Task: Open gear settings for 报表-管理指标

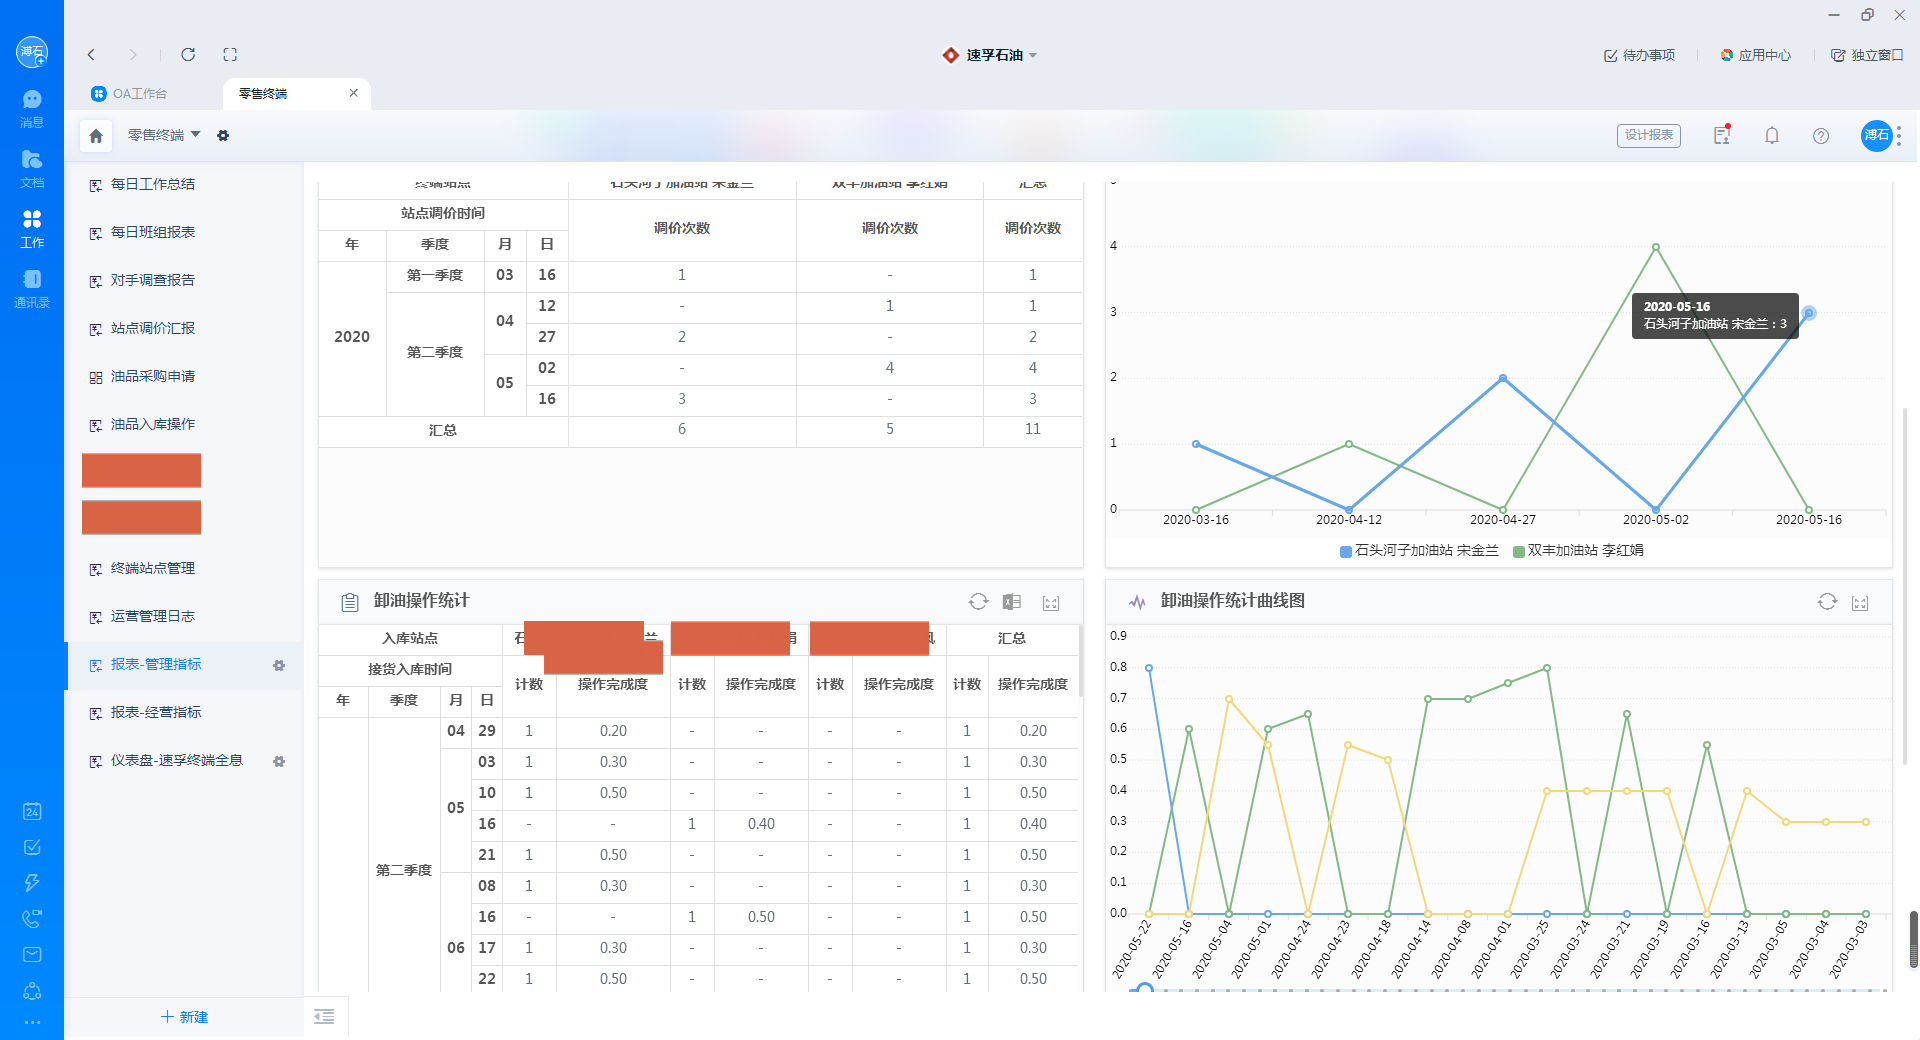Action: coord(279,665)
